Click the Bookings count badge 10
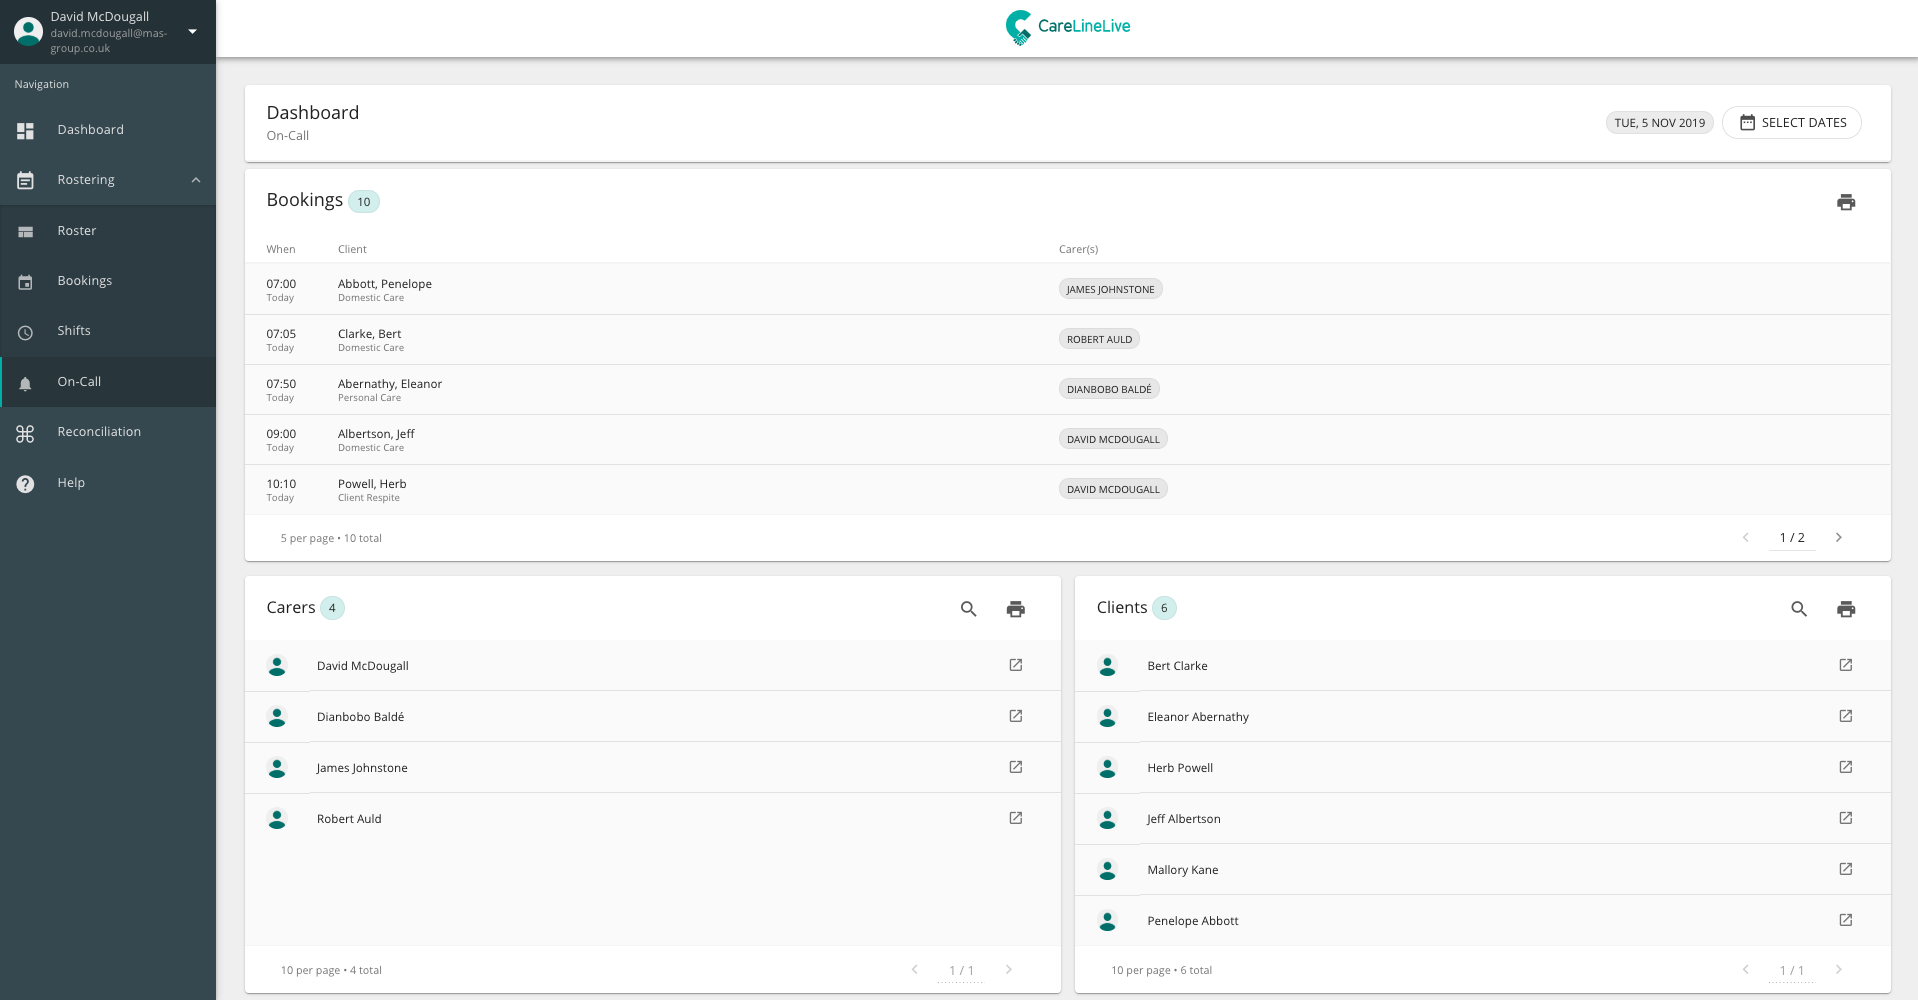The width and height of the screenshot is (1918, 1000). (x=364, y=202)
